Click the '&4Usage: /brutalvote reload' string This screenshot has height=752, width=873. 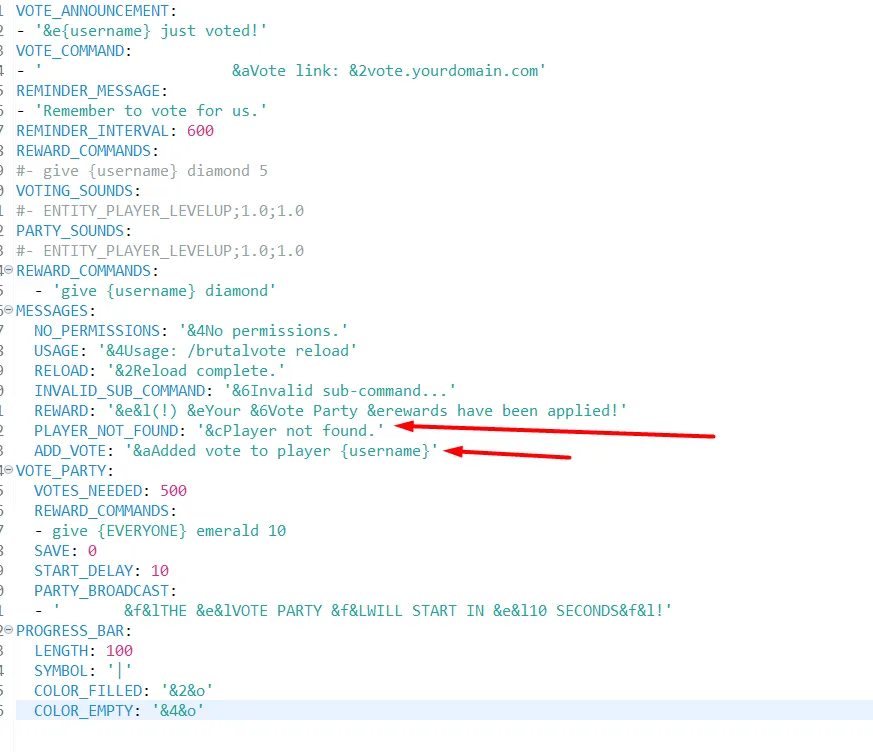pos(228,351)
